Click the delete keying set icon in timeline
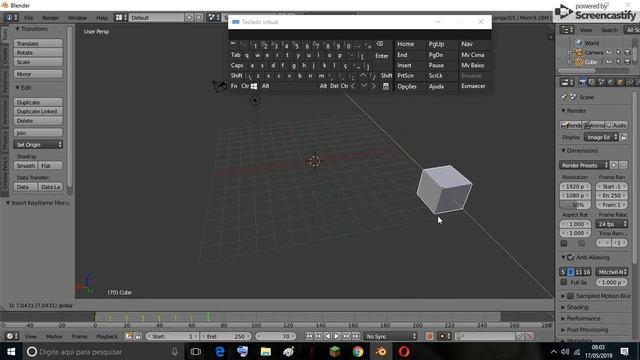The width and height of the screenshot is (640, 360). pyautogui.click(x=529, y=336)
